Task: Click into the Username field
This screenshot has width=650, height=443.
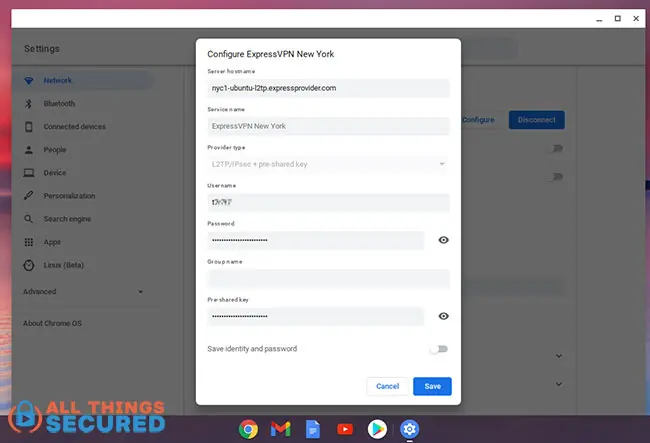Action: click(328, 202)
